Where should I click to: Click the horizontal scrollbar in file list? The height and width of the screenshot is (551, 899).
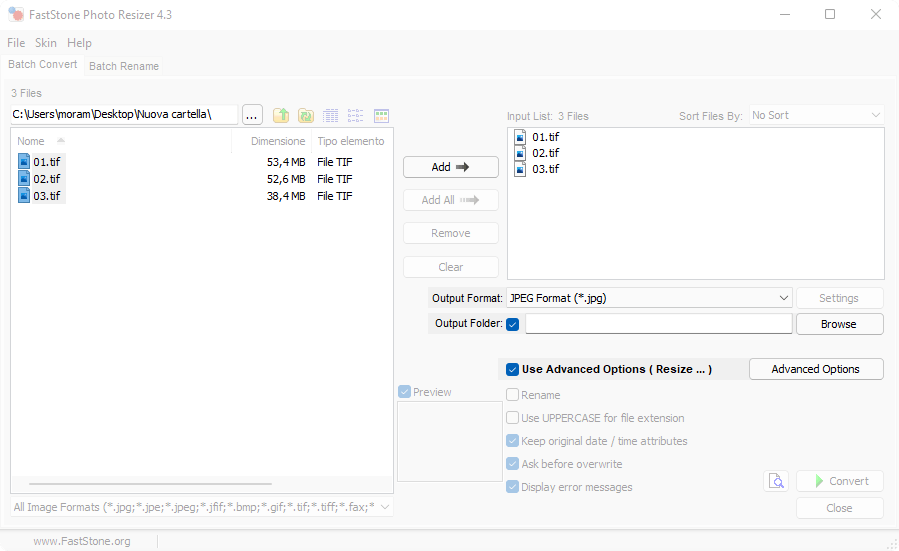coord(150,484)
